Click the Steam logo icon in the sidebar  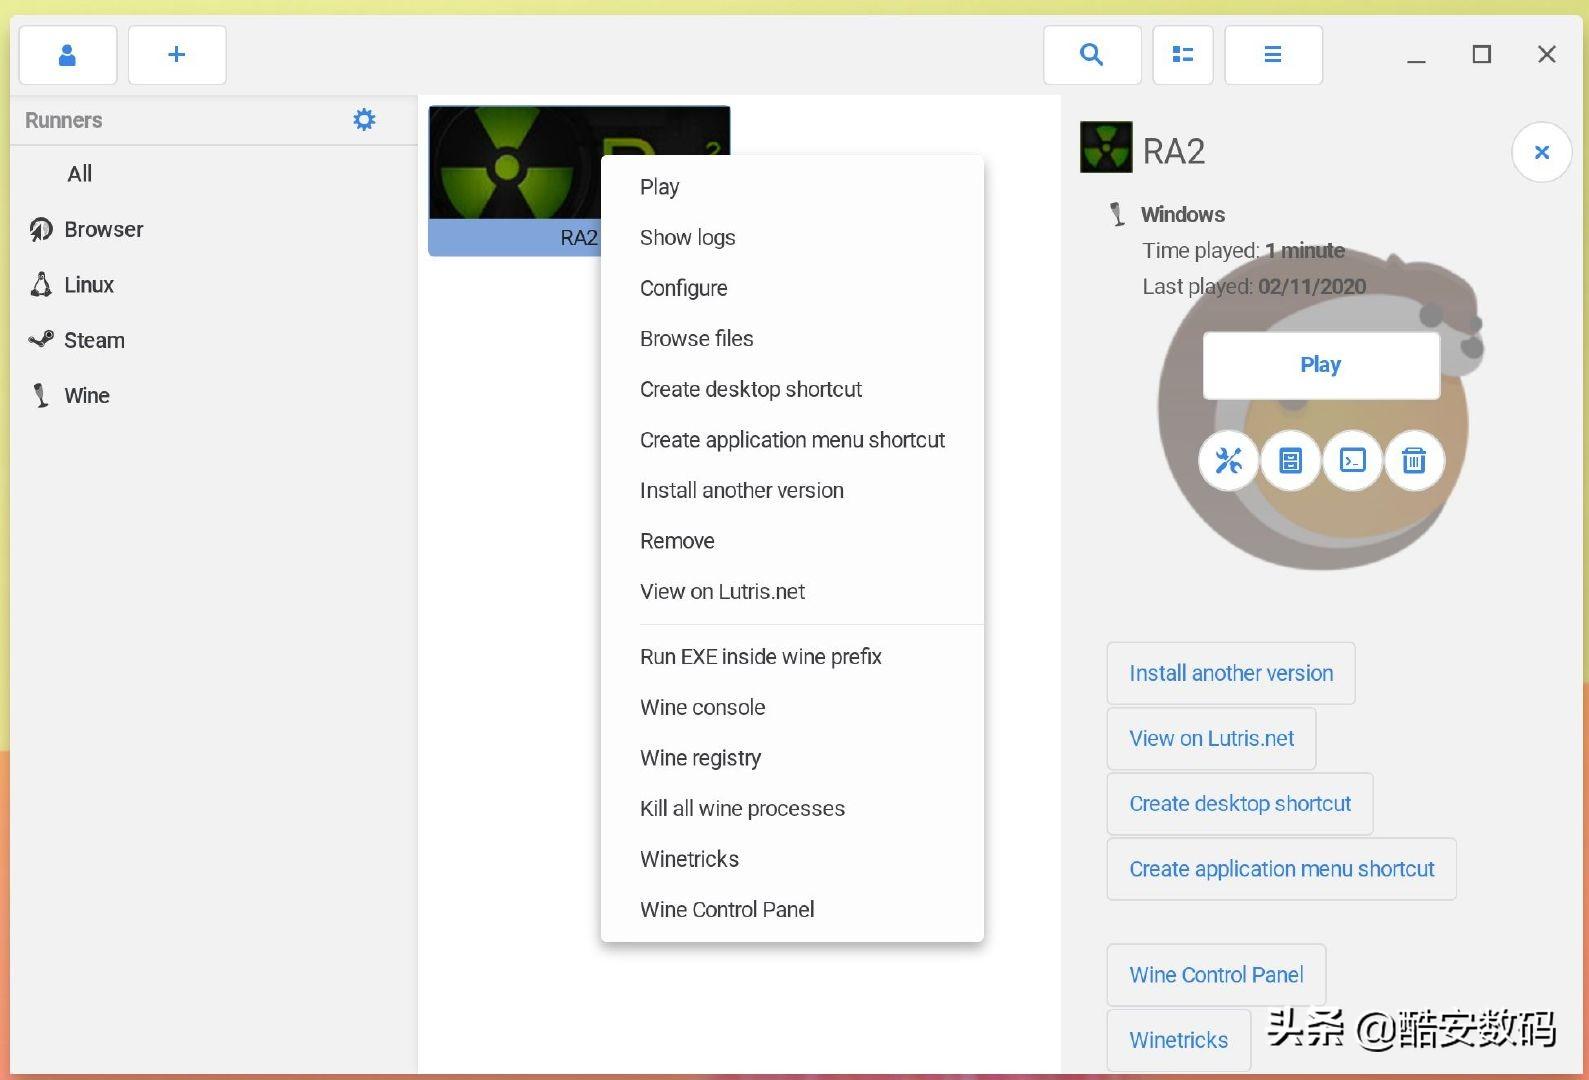[x=41, y=340]
